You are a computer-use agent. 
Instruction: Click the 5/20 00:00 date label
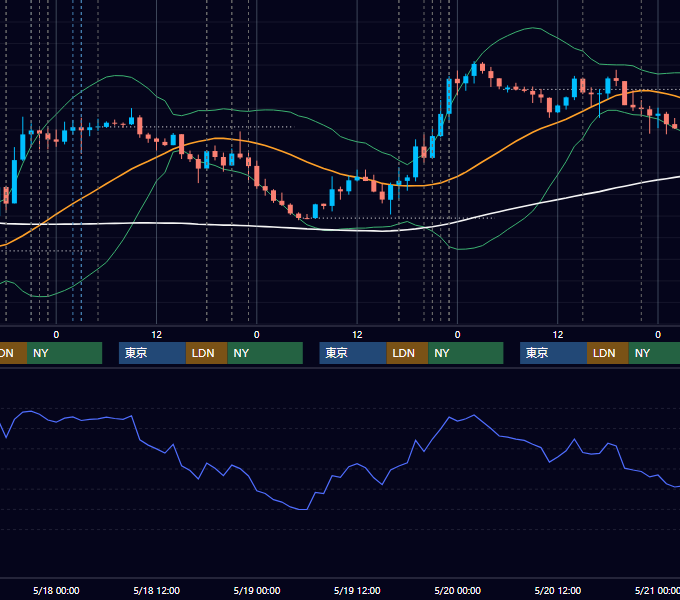458,590
